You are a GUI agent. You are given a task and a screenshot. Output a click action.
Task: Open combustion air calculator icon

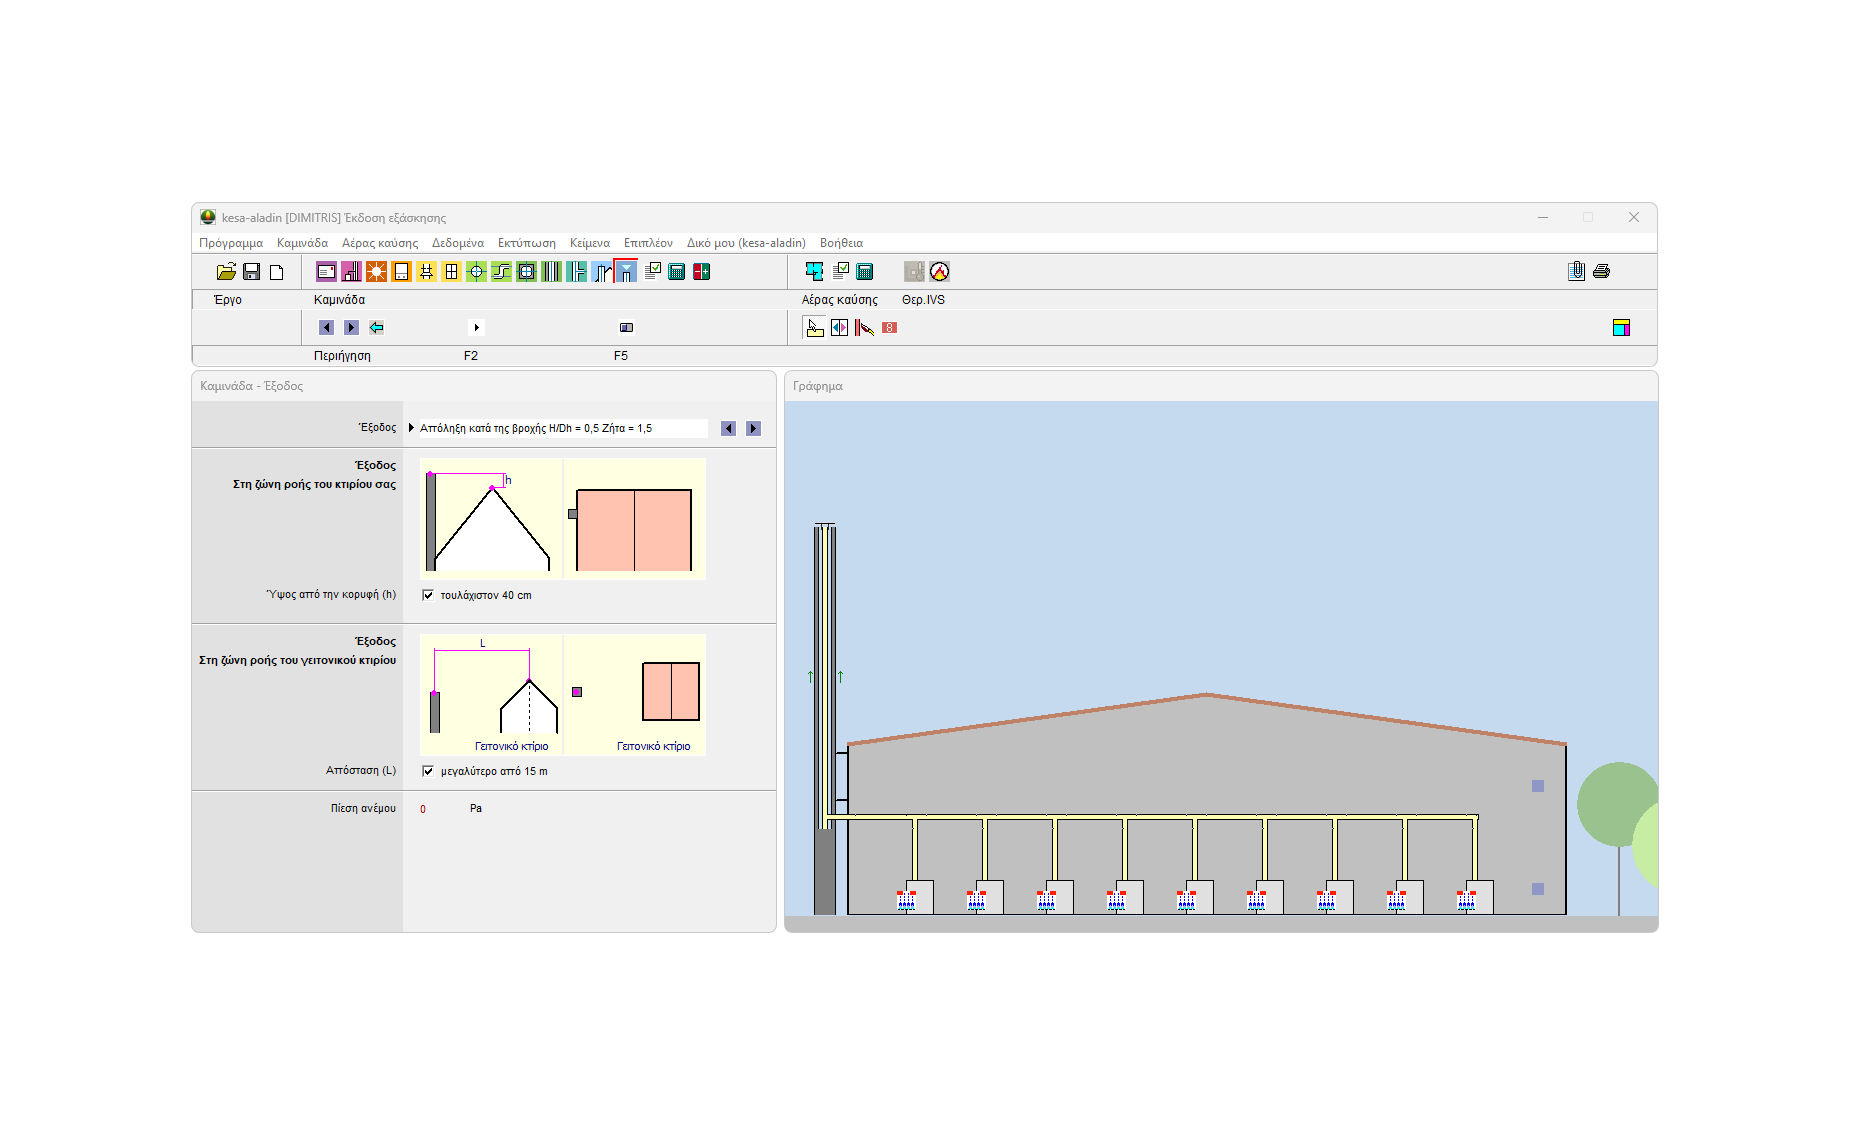tap(865, 272)
